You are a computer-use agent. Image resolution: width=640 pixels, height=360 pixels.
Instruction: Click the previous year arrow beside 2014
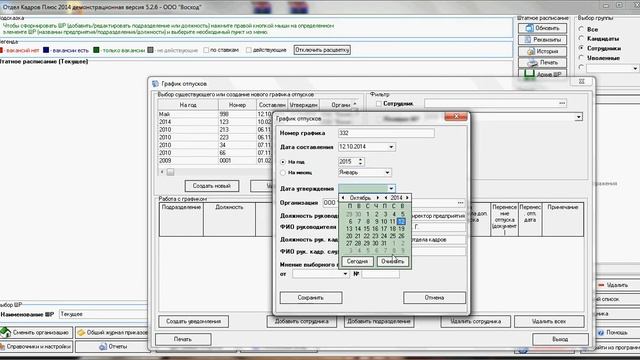(x=386, y=198)
